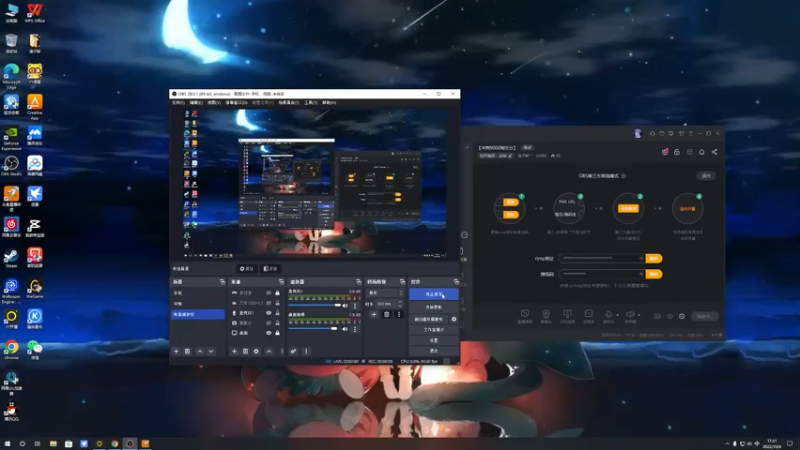
Task: Copy the stream key with orange button
Action: [x=654, y=274]
